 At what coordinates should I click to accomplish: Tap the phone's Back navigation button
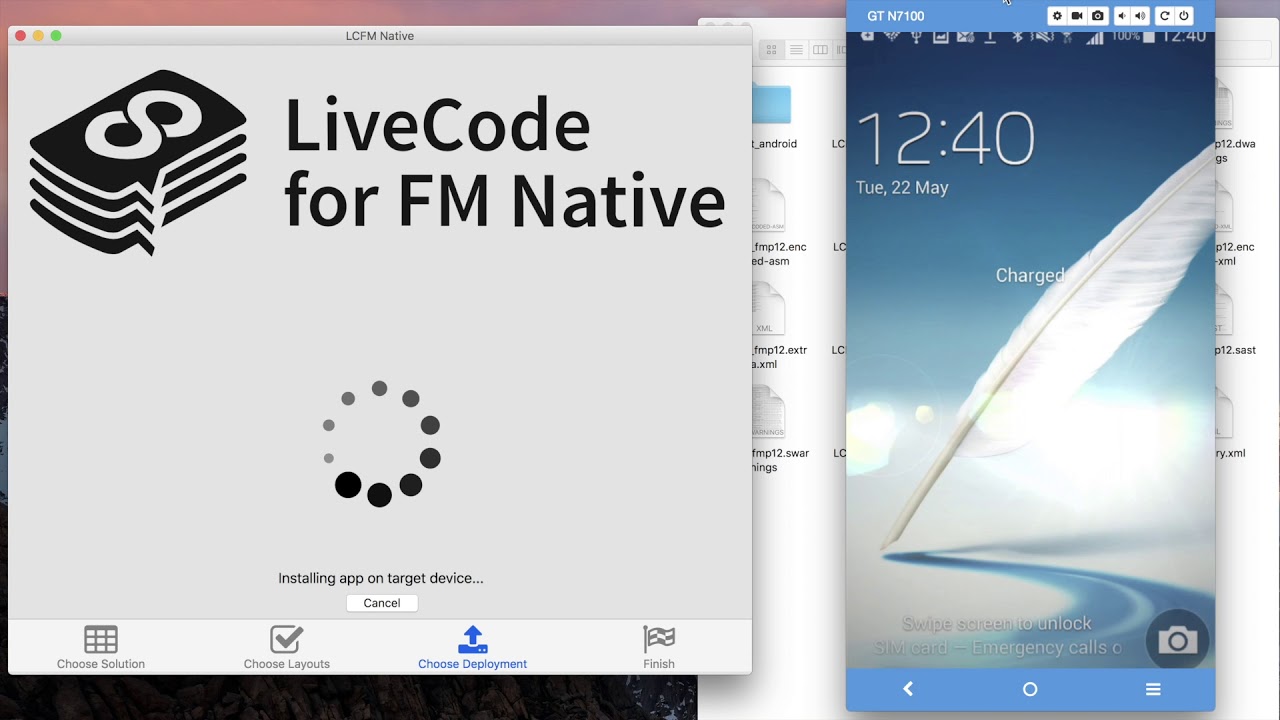(x=908, y=689)
